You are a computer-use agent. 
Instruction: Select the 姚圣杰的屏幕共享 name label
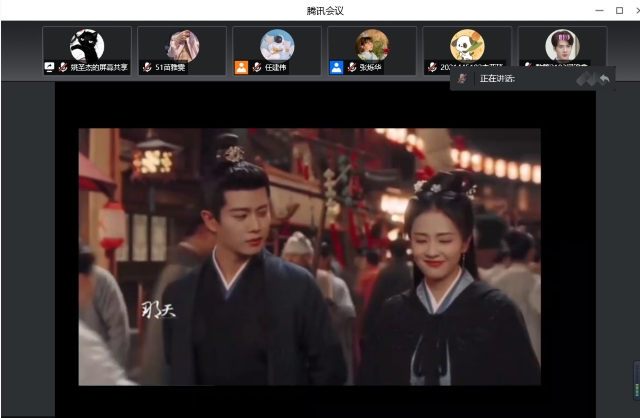(99, 67)
